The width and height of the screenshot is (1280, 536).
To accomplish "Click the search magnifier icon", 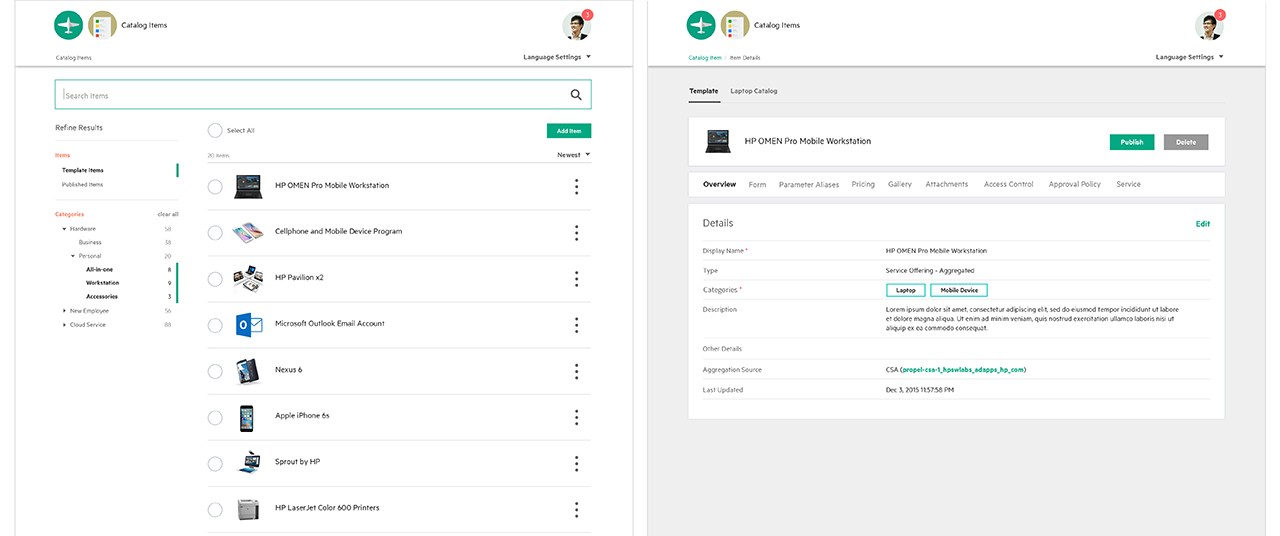I will tap(576, 95).
